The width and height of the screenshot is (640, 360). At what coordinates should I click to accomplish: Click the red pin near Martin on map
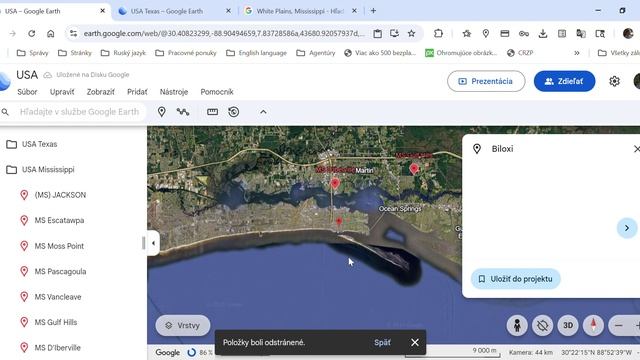click(335, 183)
